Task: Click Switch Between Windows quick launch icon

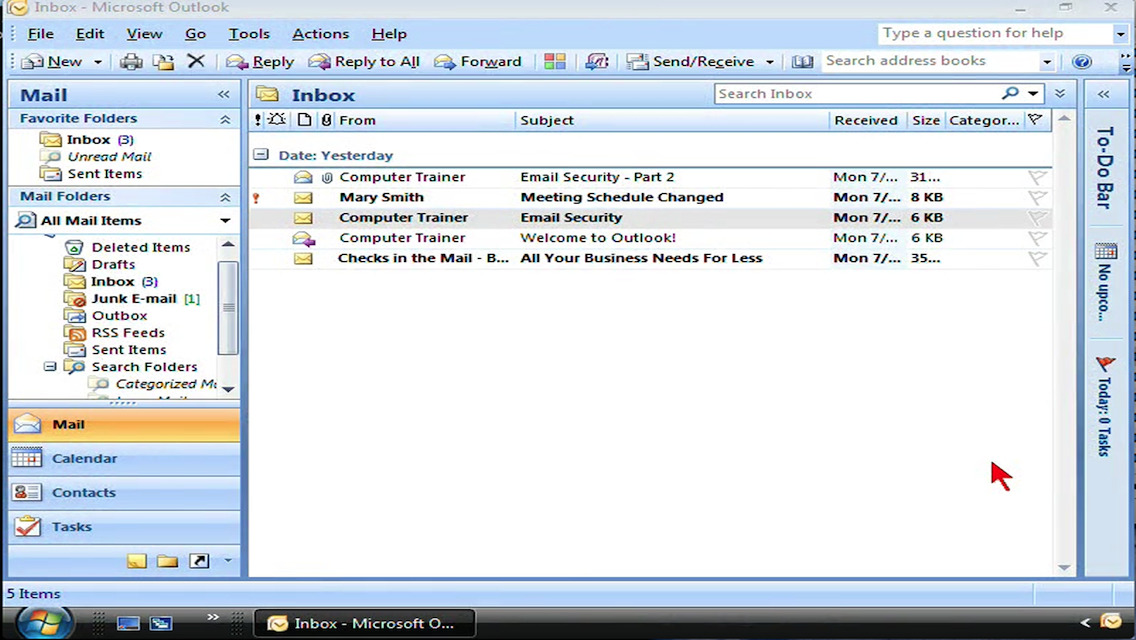Action: (161, 623)
